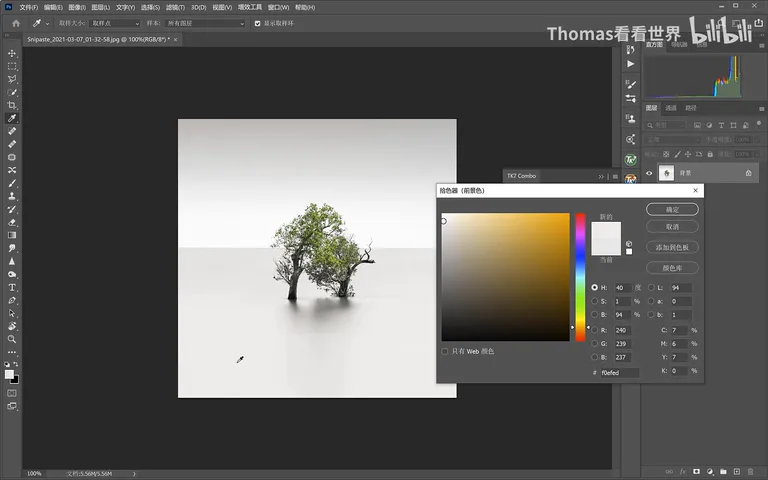Image resolution: width=768 pixels, height=480 pixels.
Task: Select the Brush tool
Action: 12,183
